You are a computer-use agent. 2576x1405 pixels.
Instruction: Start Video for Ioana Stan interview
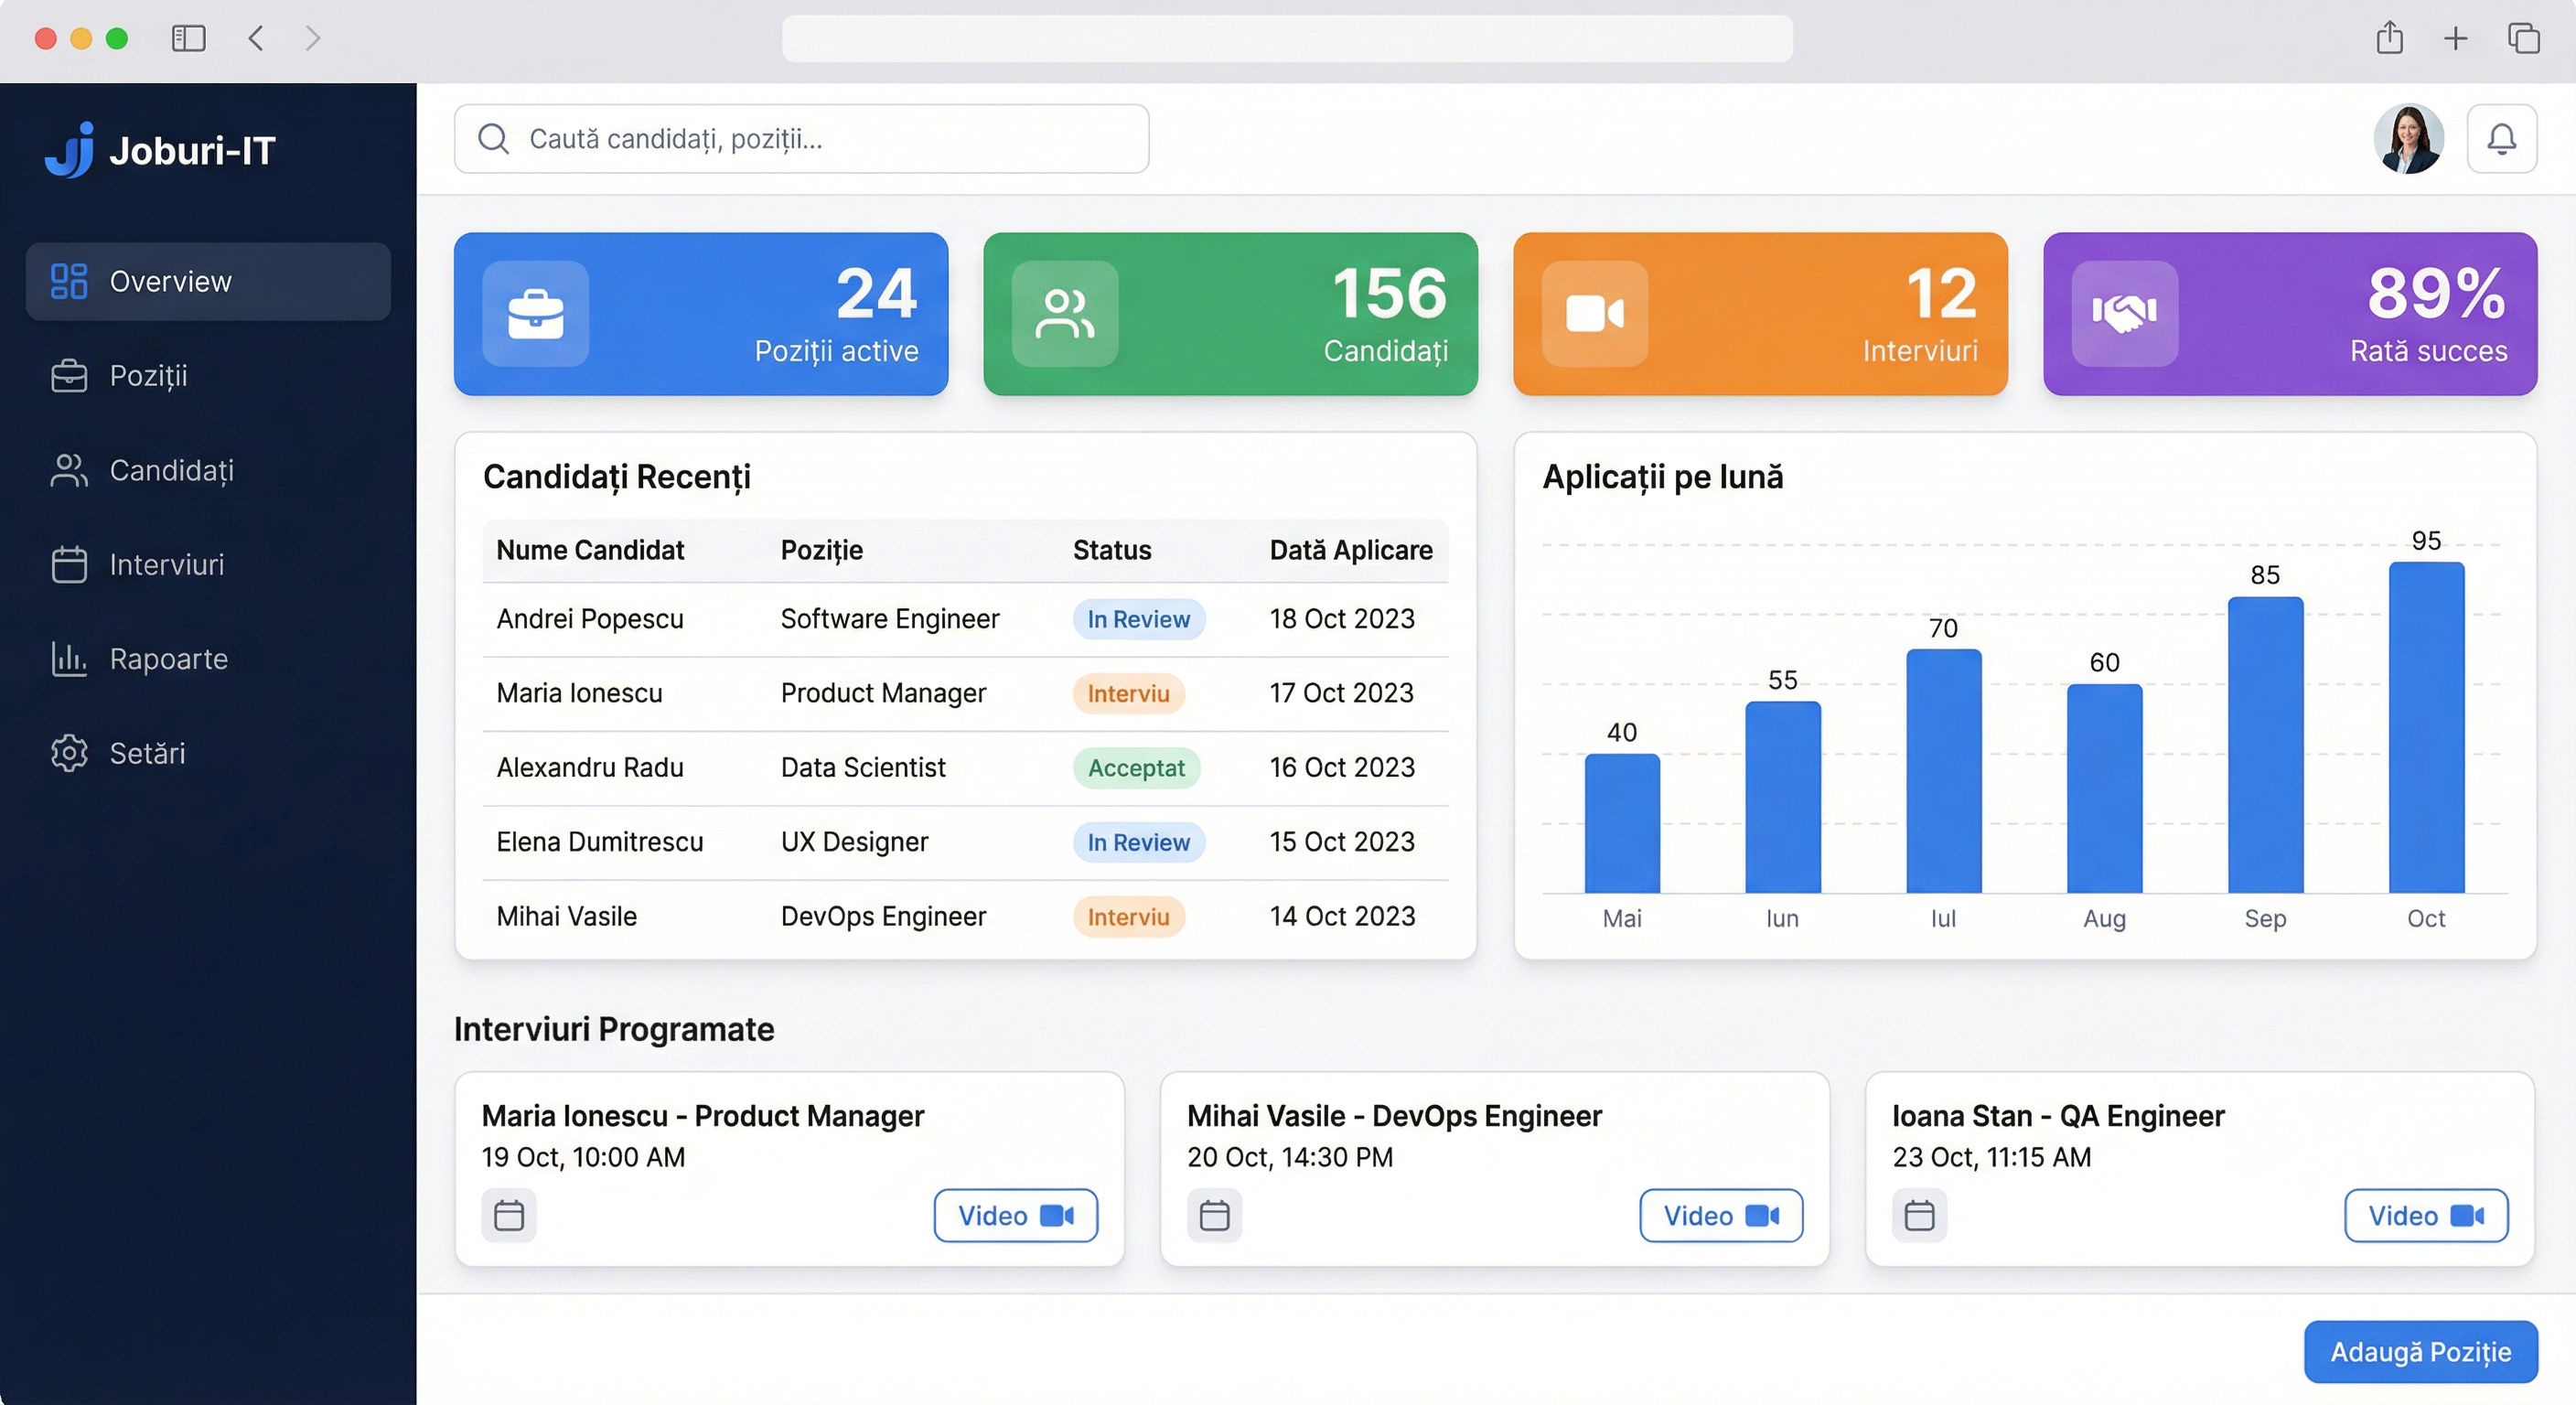2426,1215
